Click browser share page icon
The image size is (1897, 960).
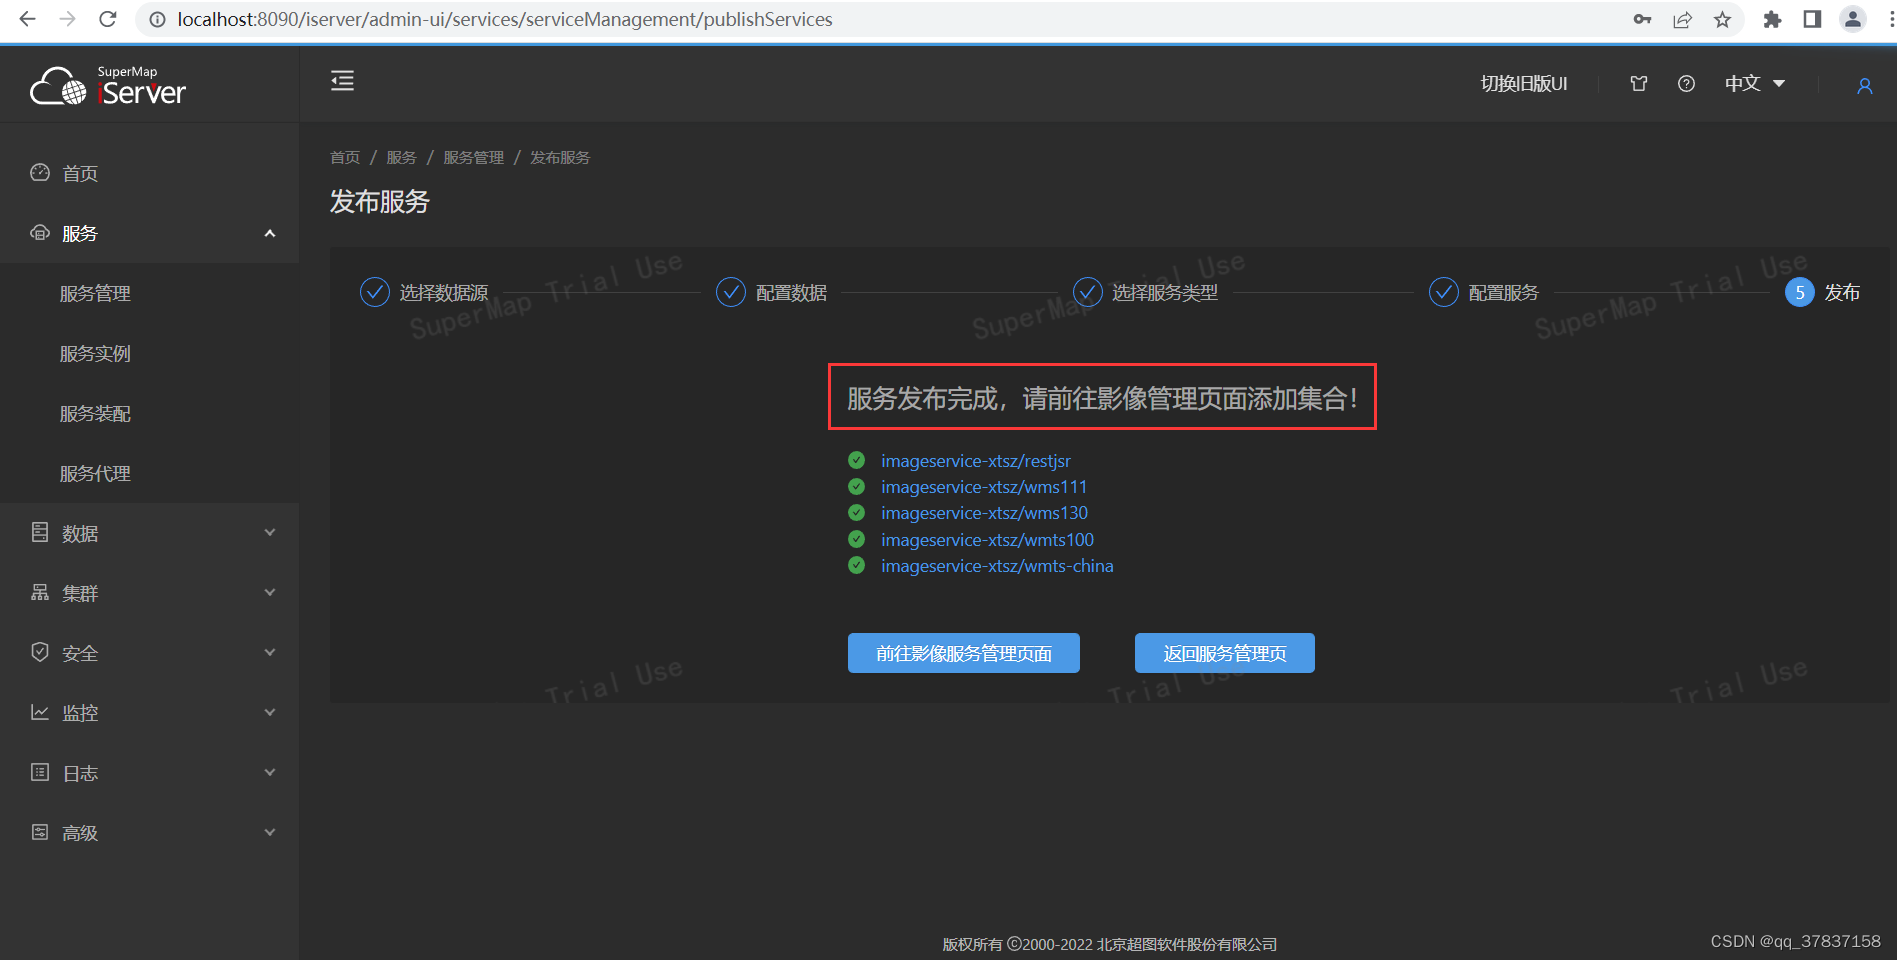(x=1682, y=20)
